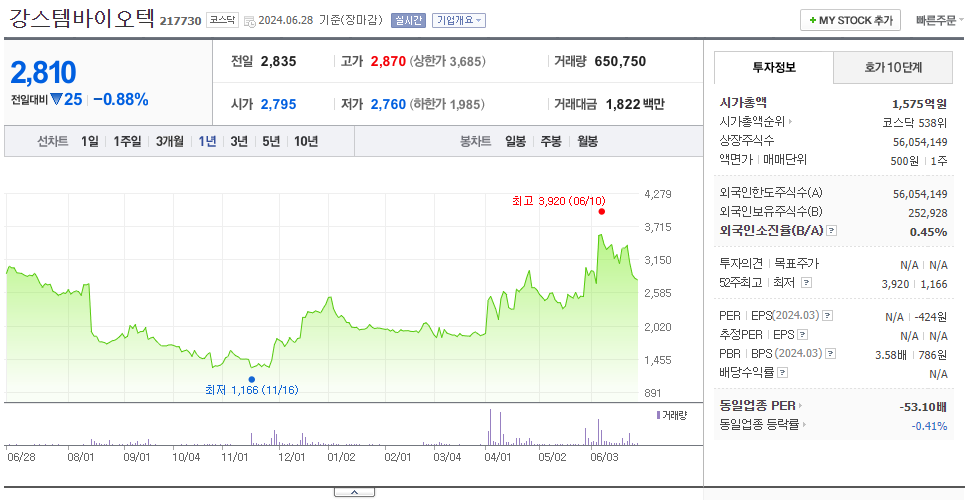Click the current price 2,810

[43, 73]
